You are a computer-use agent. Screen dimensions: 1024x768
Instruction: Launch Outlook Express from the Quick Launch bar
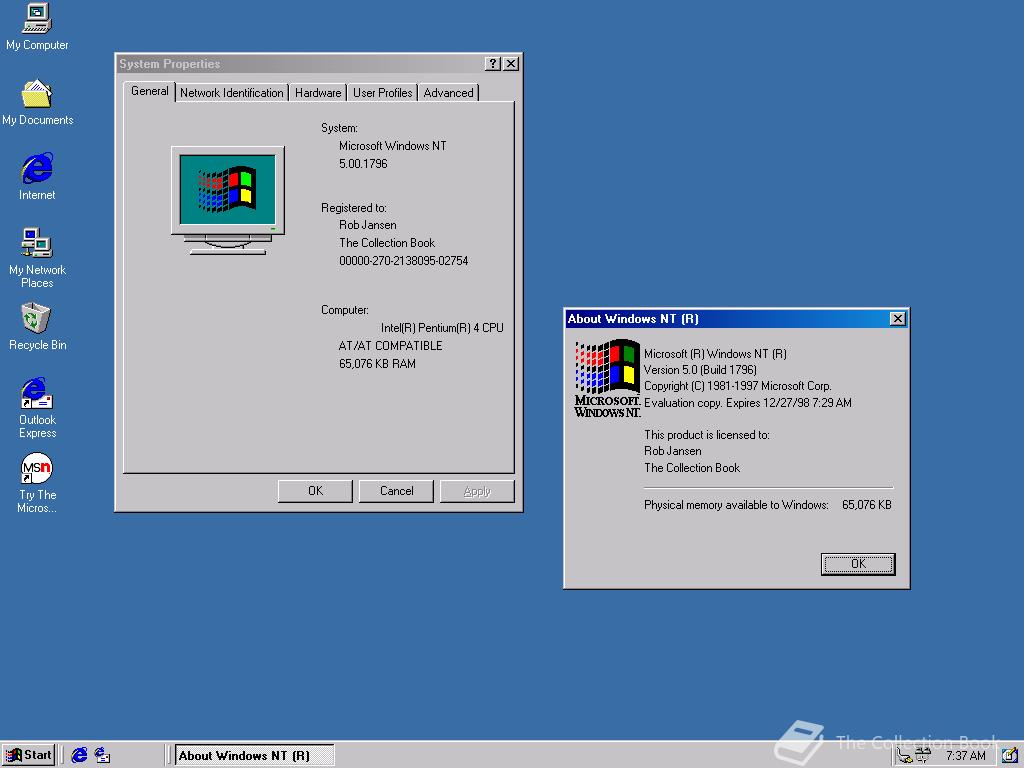pos(103,756)
